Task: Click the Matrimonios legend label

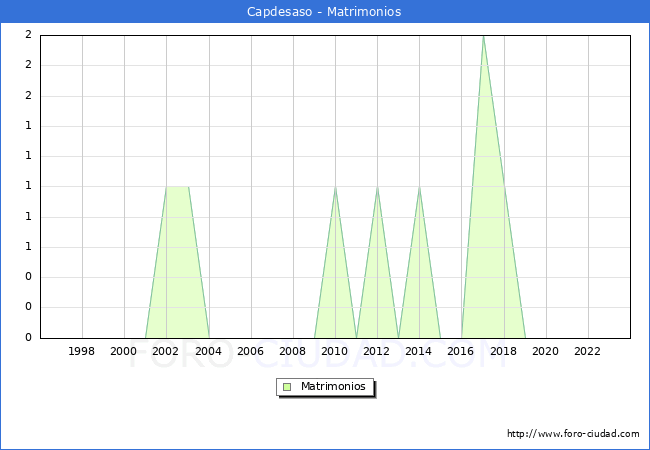Action: [331, 387]
